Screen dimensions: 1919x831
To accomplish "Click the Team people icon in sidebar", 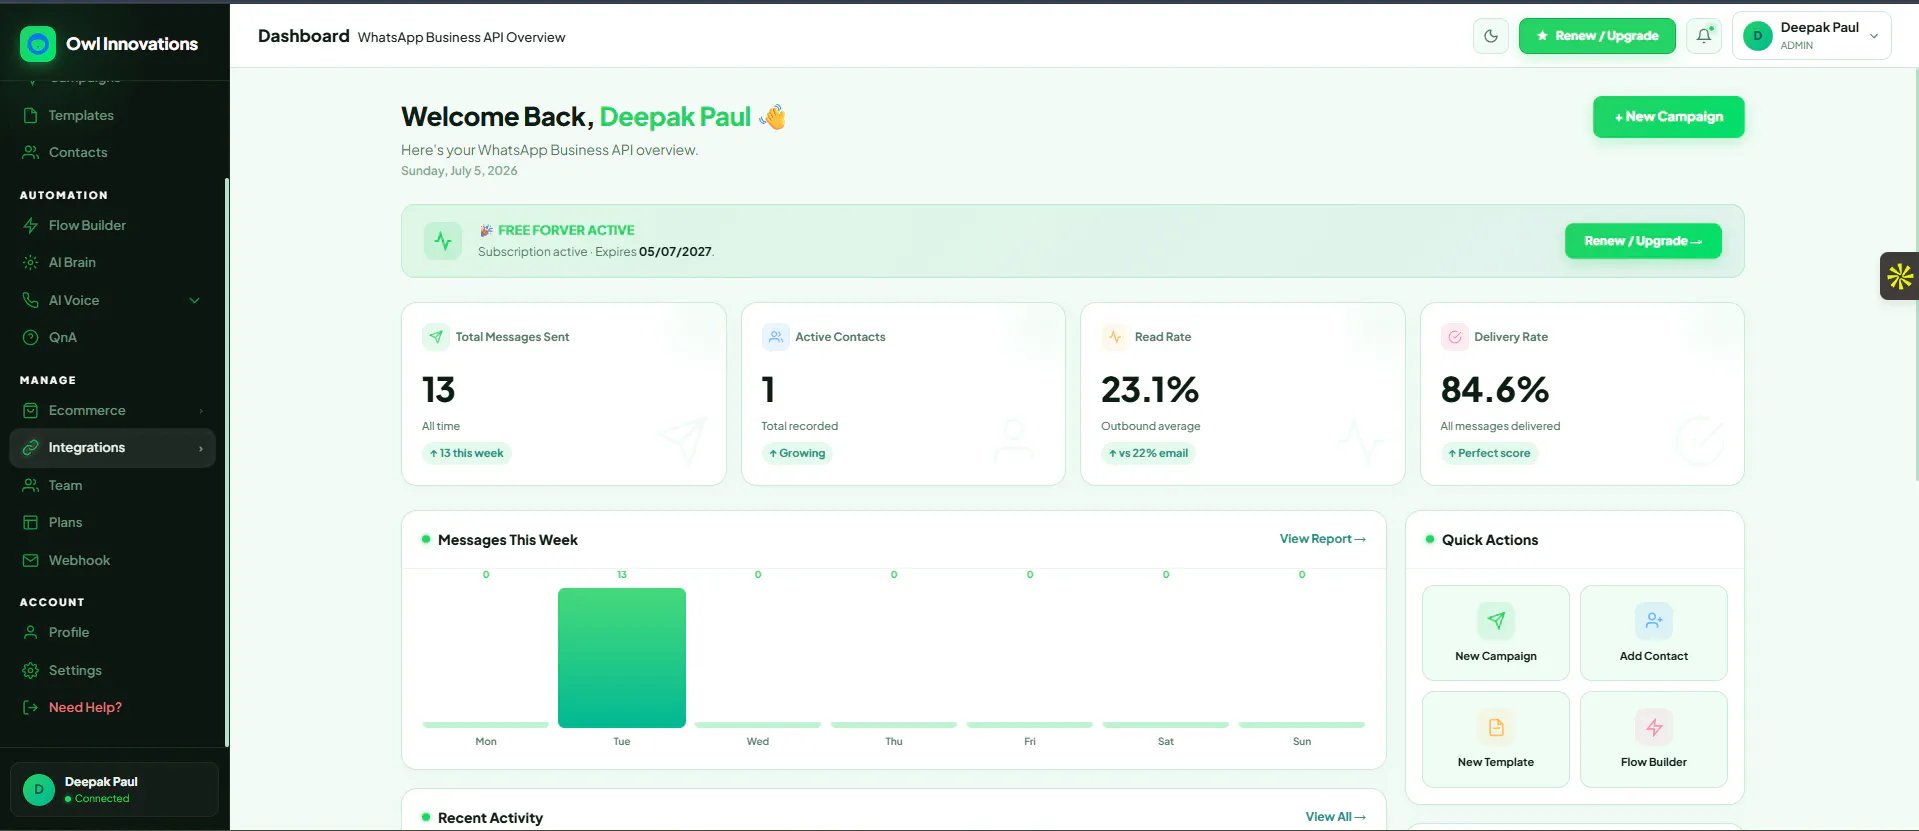I will [31, 485].
